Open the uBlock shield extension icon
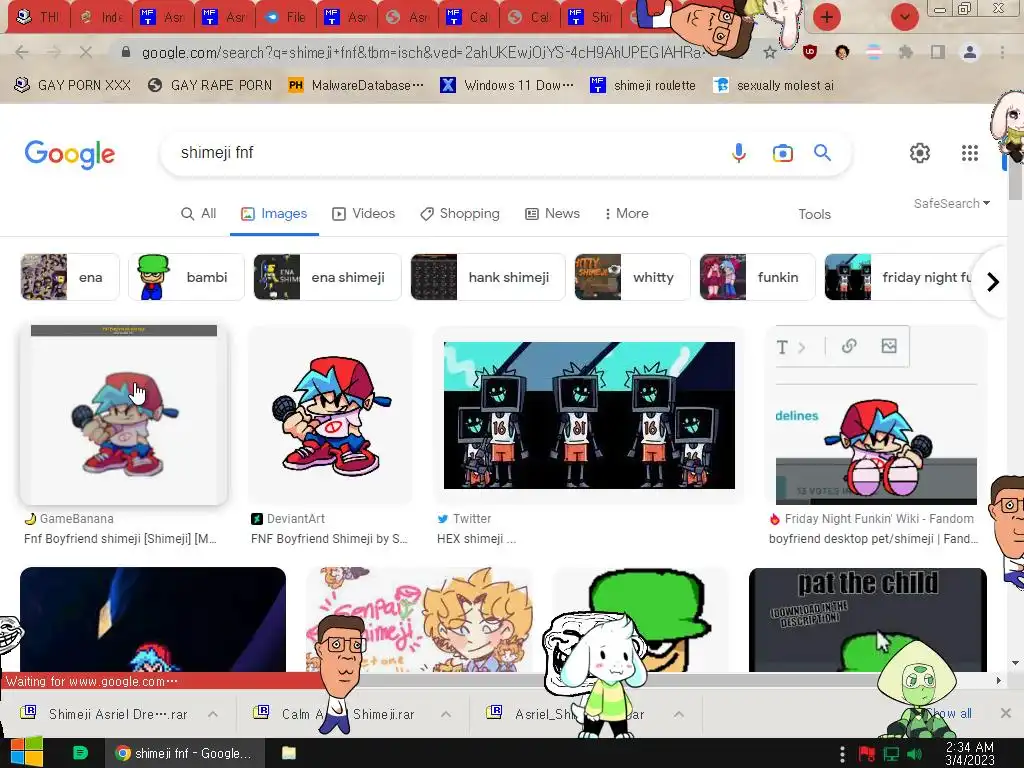Image resolution: width=1024 pixels, height=768 pixels. 810,52
